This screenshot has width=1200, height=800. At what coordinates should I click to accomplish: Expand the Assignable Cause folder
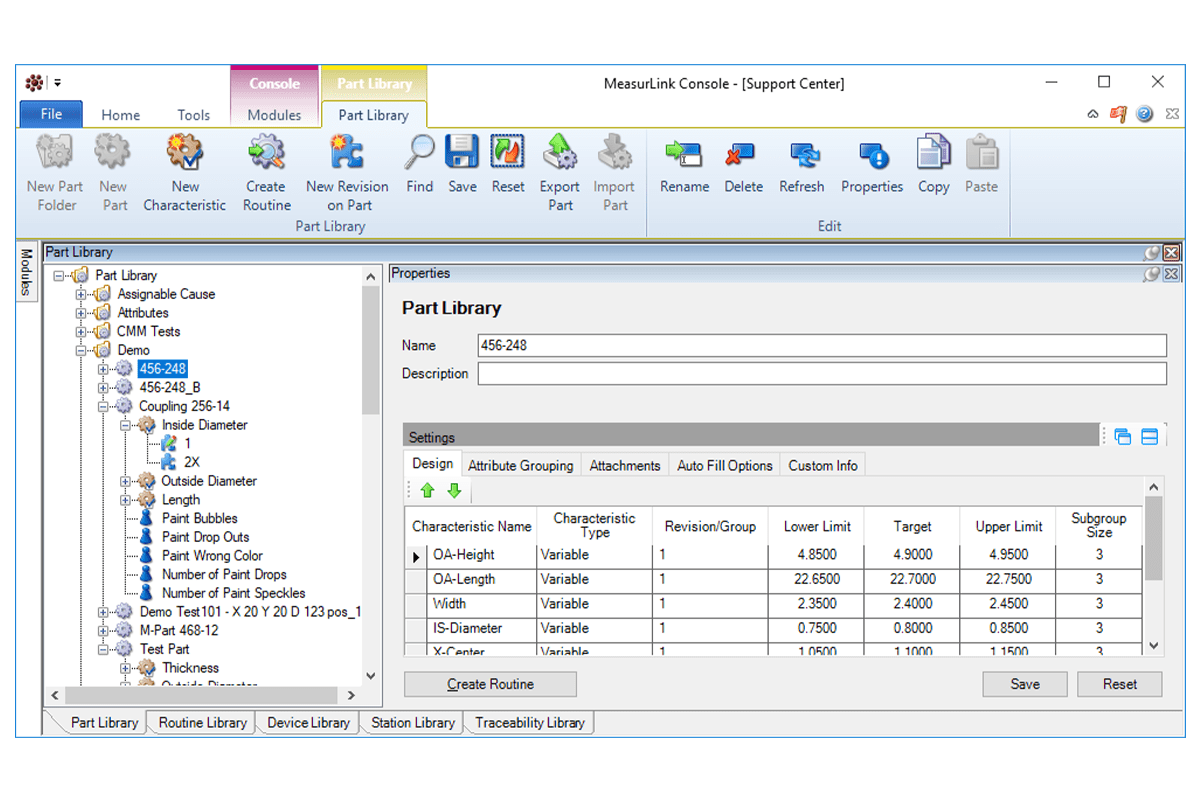[82, 294]
